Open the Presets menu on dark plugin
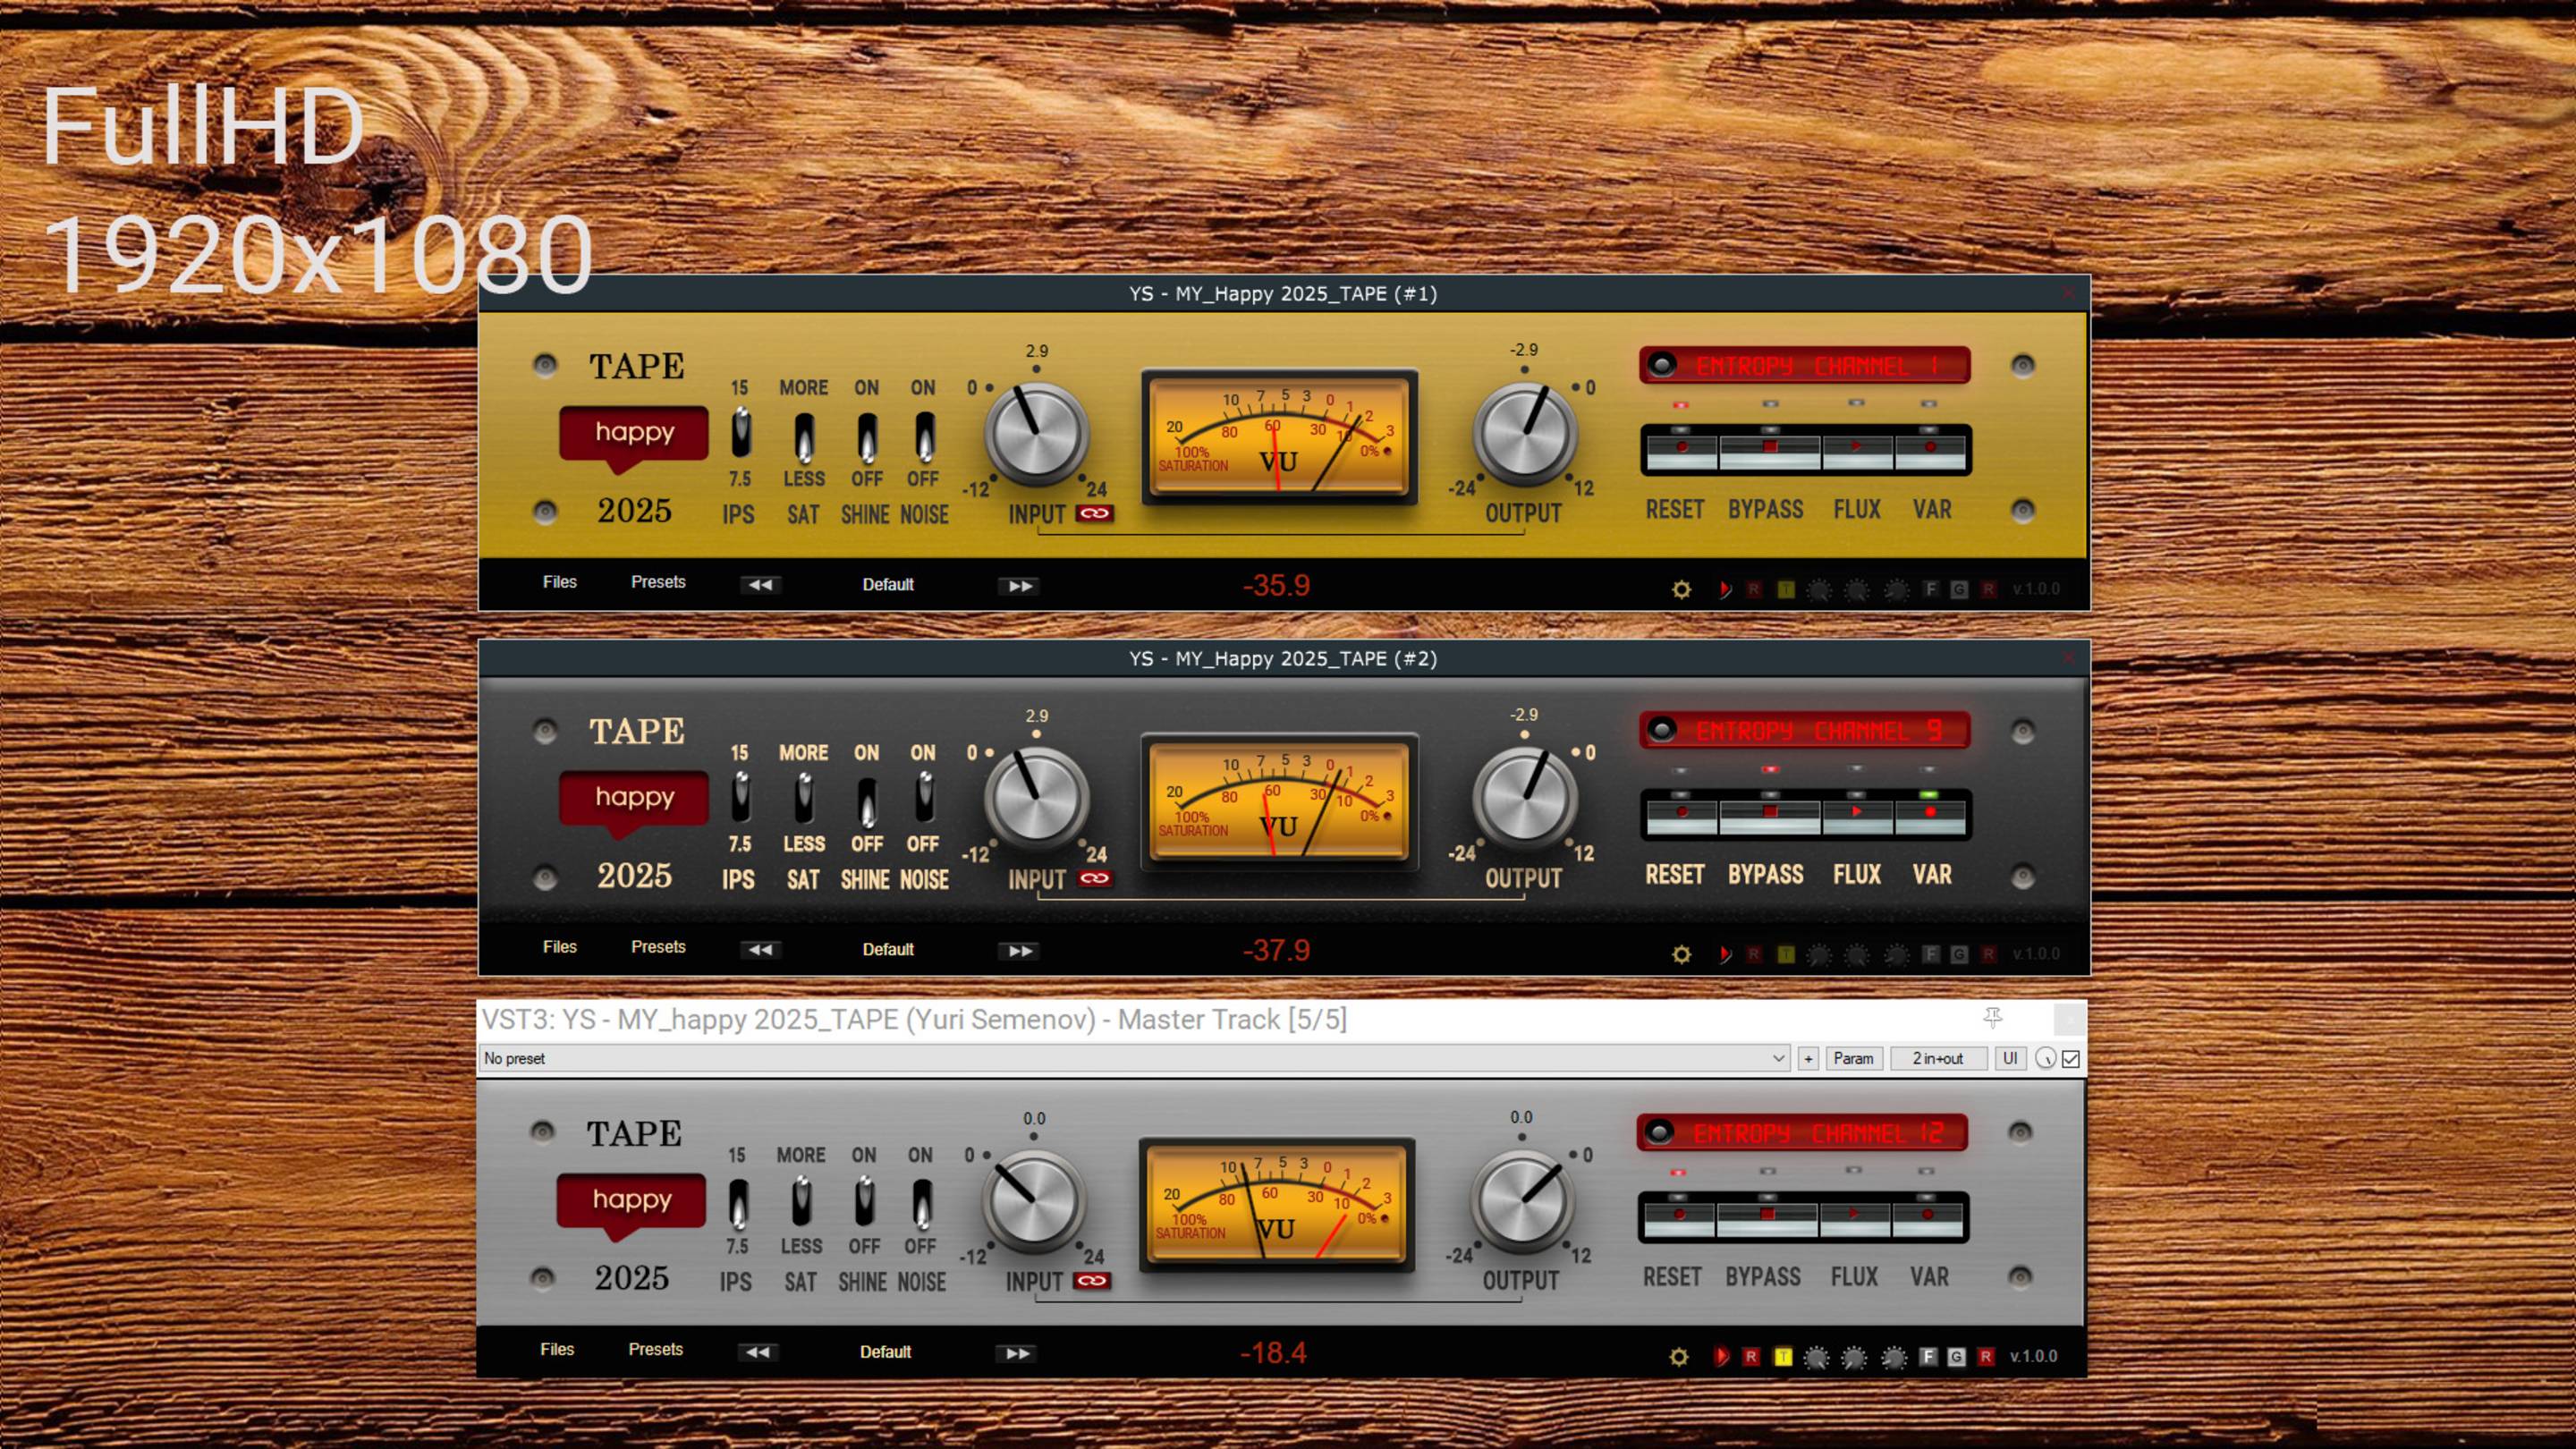The width and height of the screenshot is (2576, 1449). (658, 947)
